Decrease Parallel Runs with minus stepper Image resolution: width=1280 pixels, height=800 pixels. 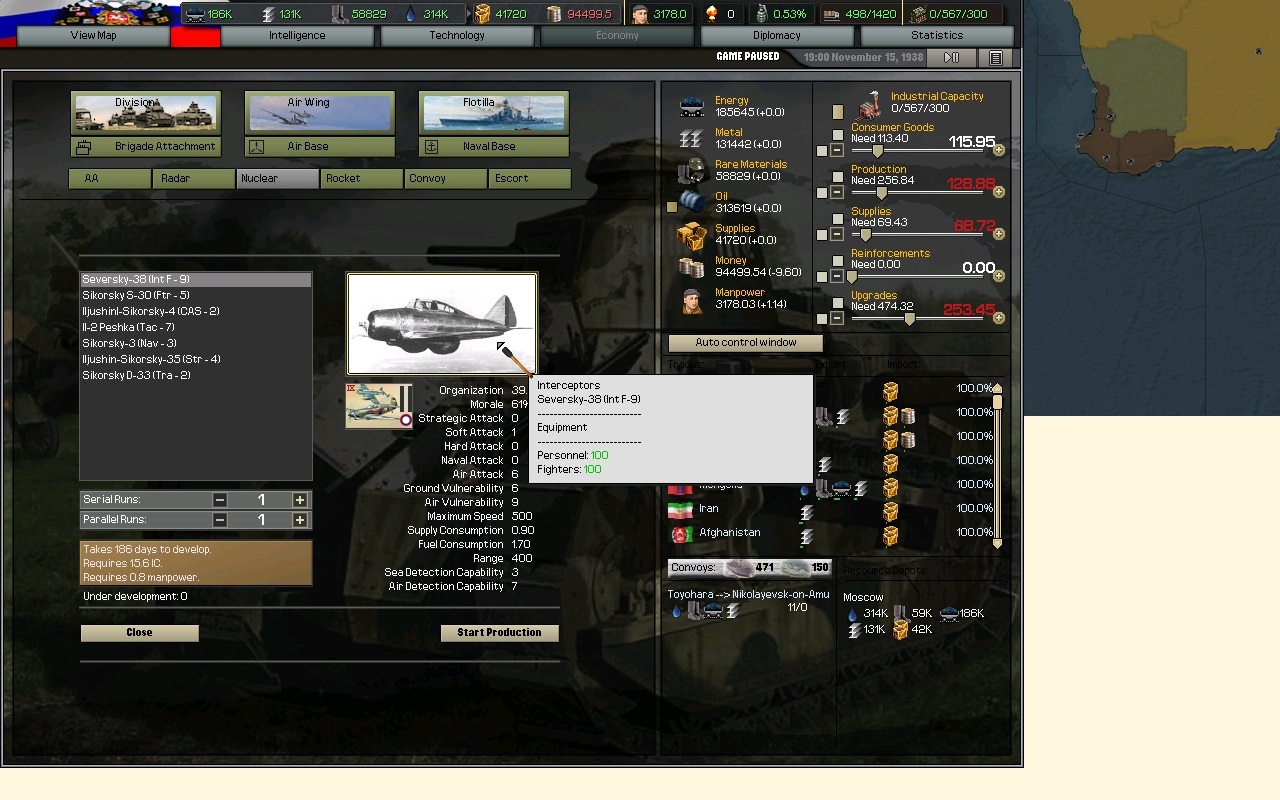tap(220, 520)
